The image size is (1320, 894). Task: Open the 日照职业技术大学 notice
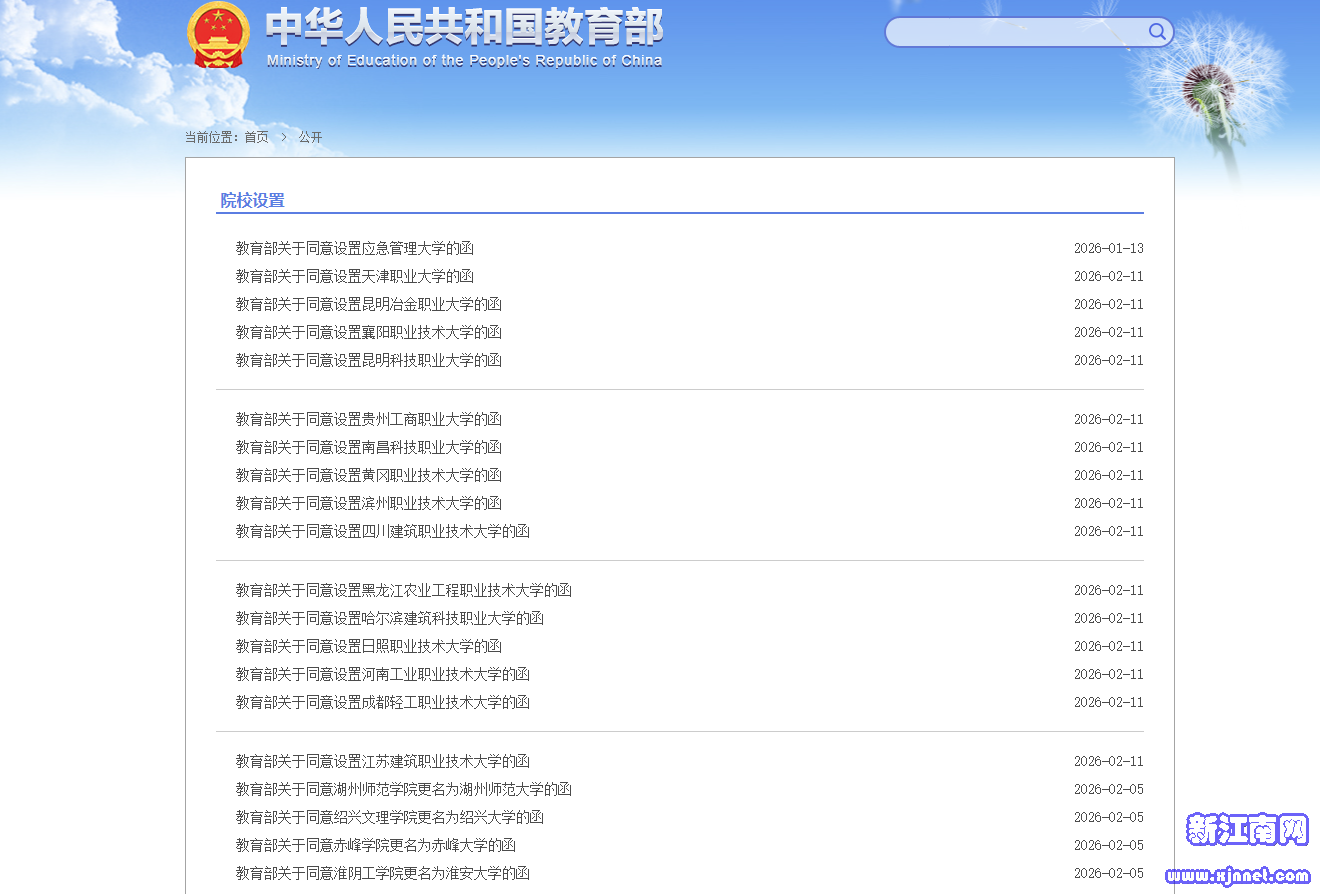coord(368,646)
